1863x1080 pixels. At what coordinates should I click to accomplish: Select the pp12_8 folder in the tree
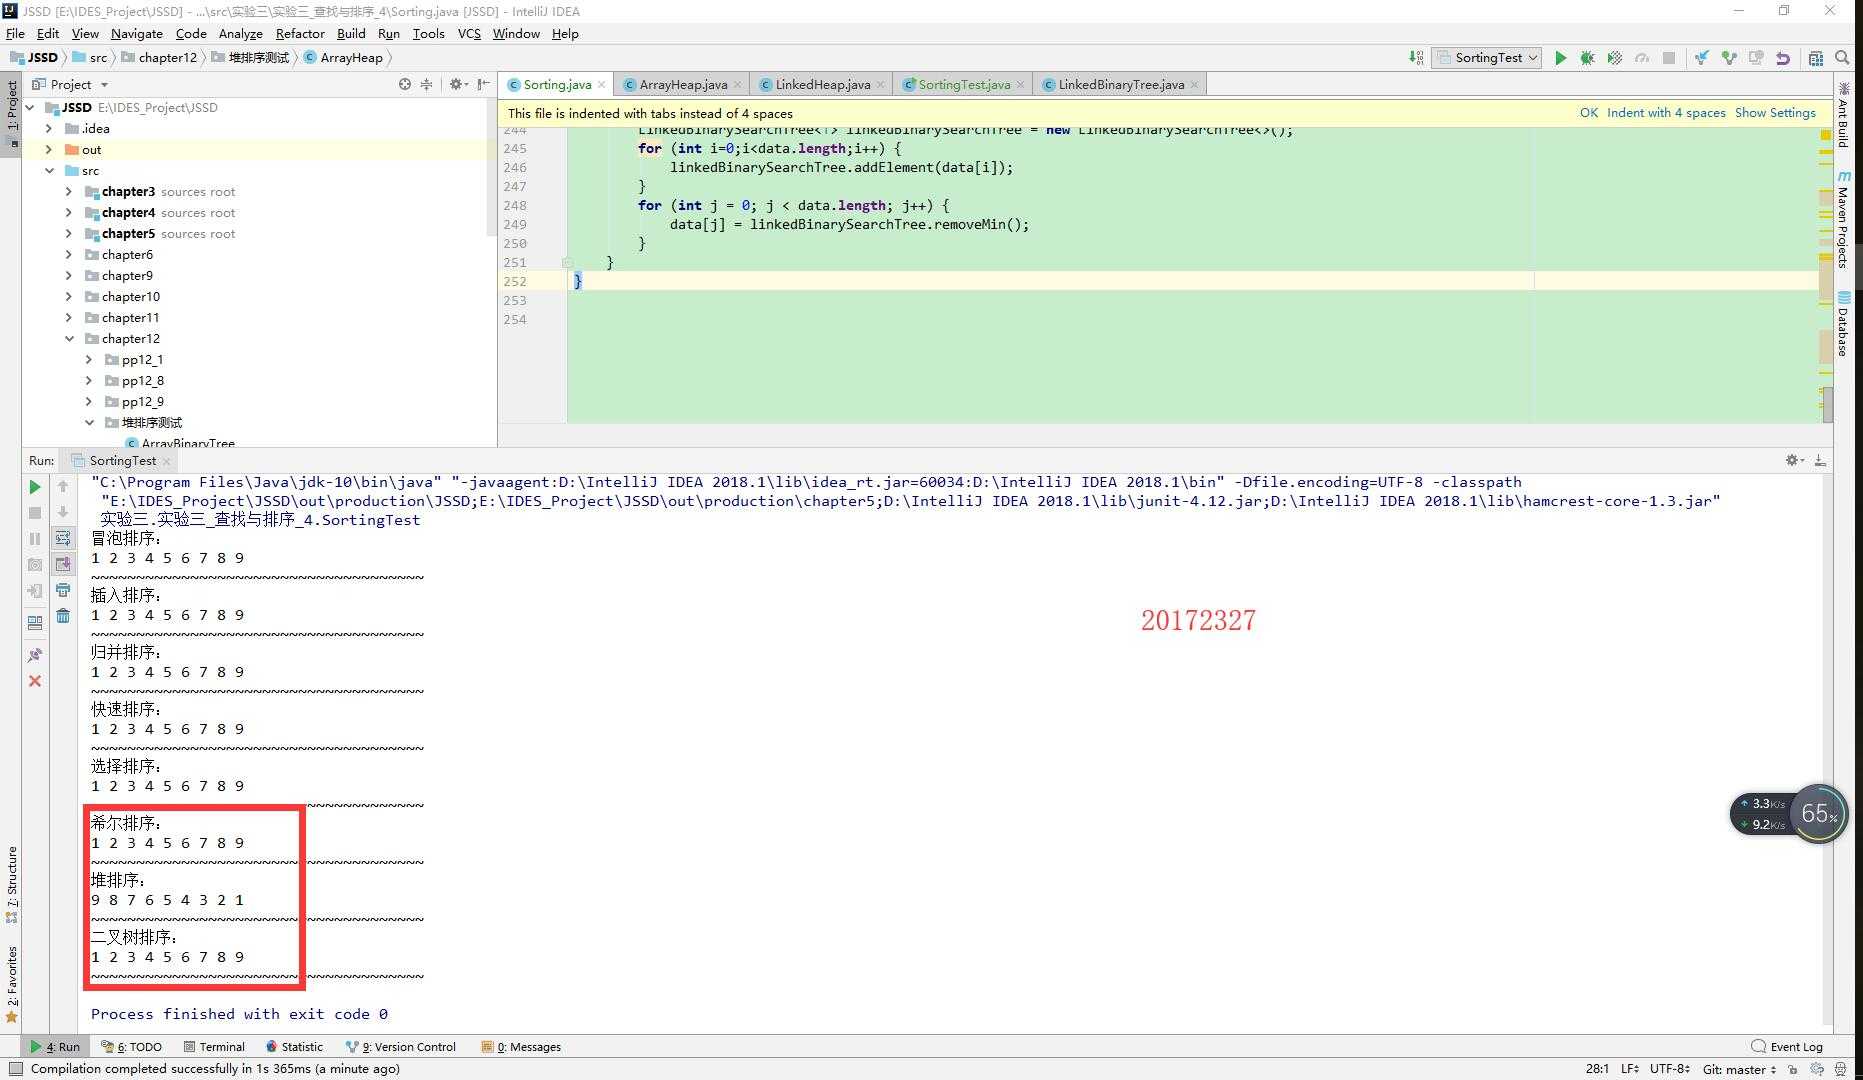coord(142,380)
